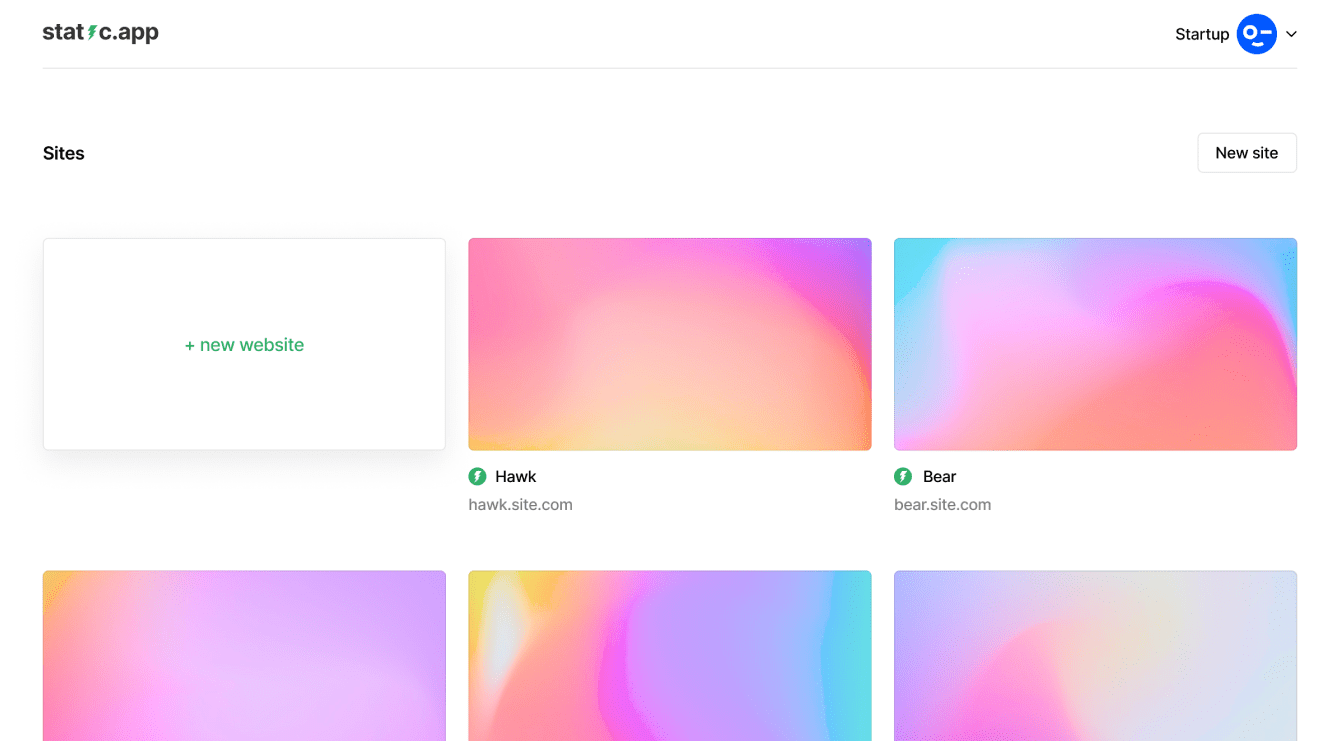The height and width of the screenshot is (741, 1340).
Task: Select the purple thumbnail in the bottom-left row
Action: pos(244,656)
